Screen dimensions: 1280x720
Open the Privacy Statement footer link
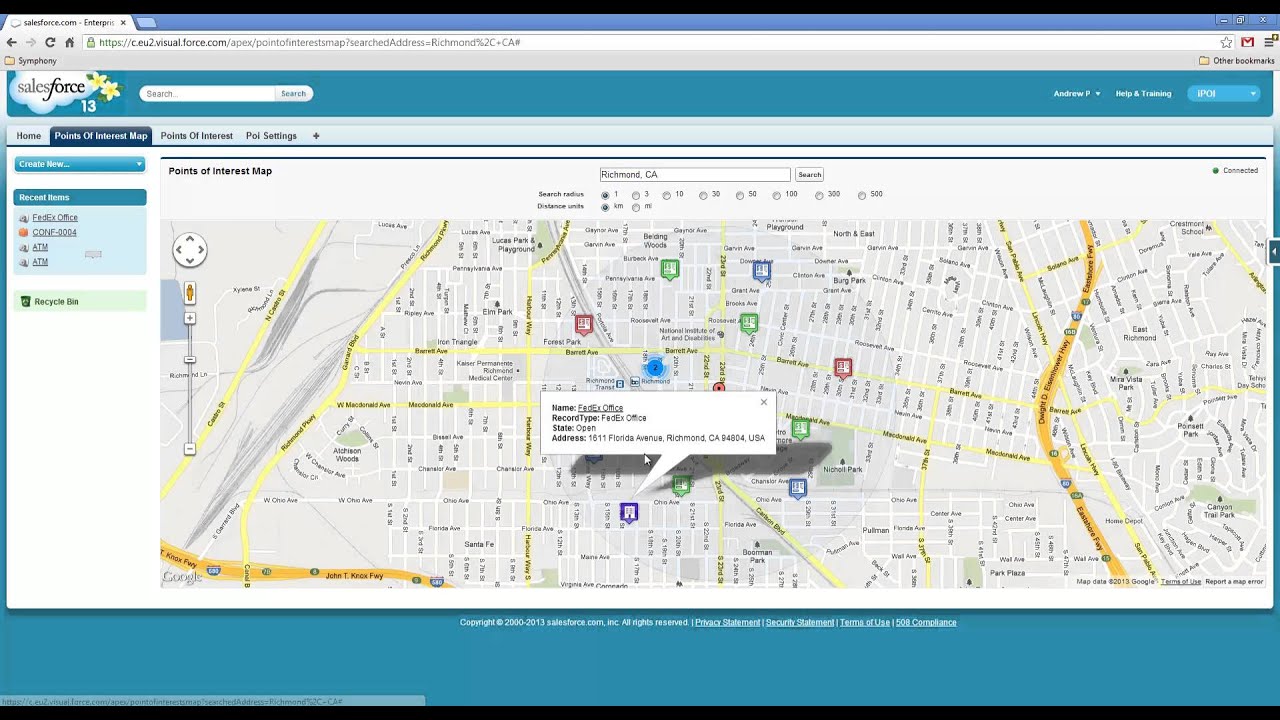[x=727, y=622]
